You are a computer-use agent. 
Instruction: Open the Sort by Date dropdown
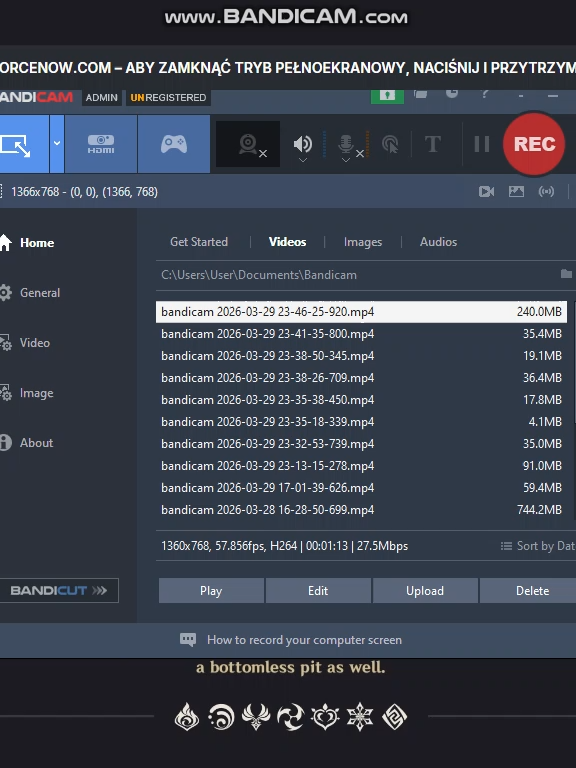(538, 546)
